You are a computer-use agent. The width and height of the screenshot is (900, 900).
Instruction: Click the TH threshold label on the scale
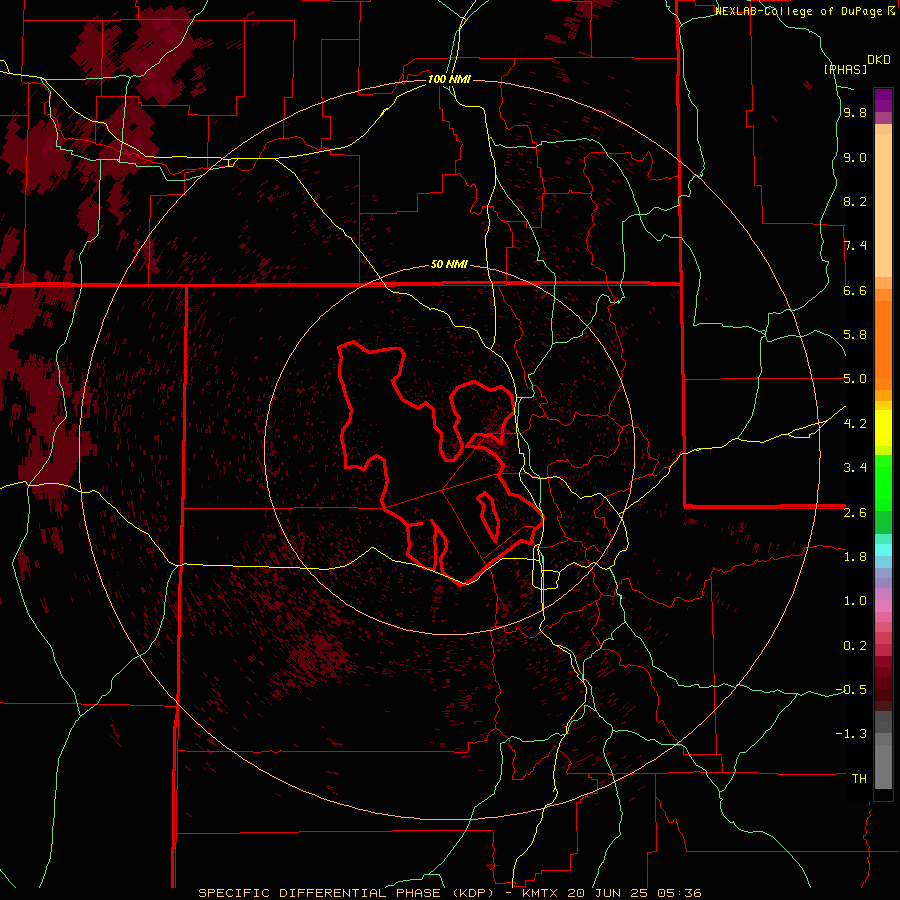(859, 778)
